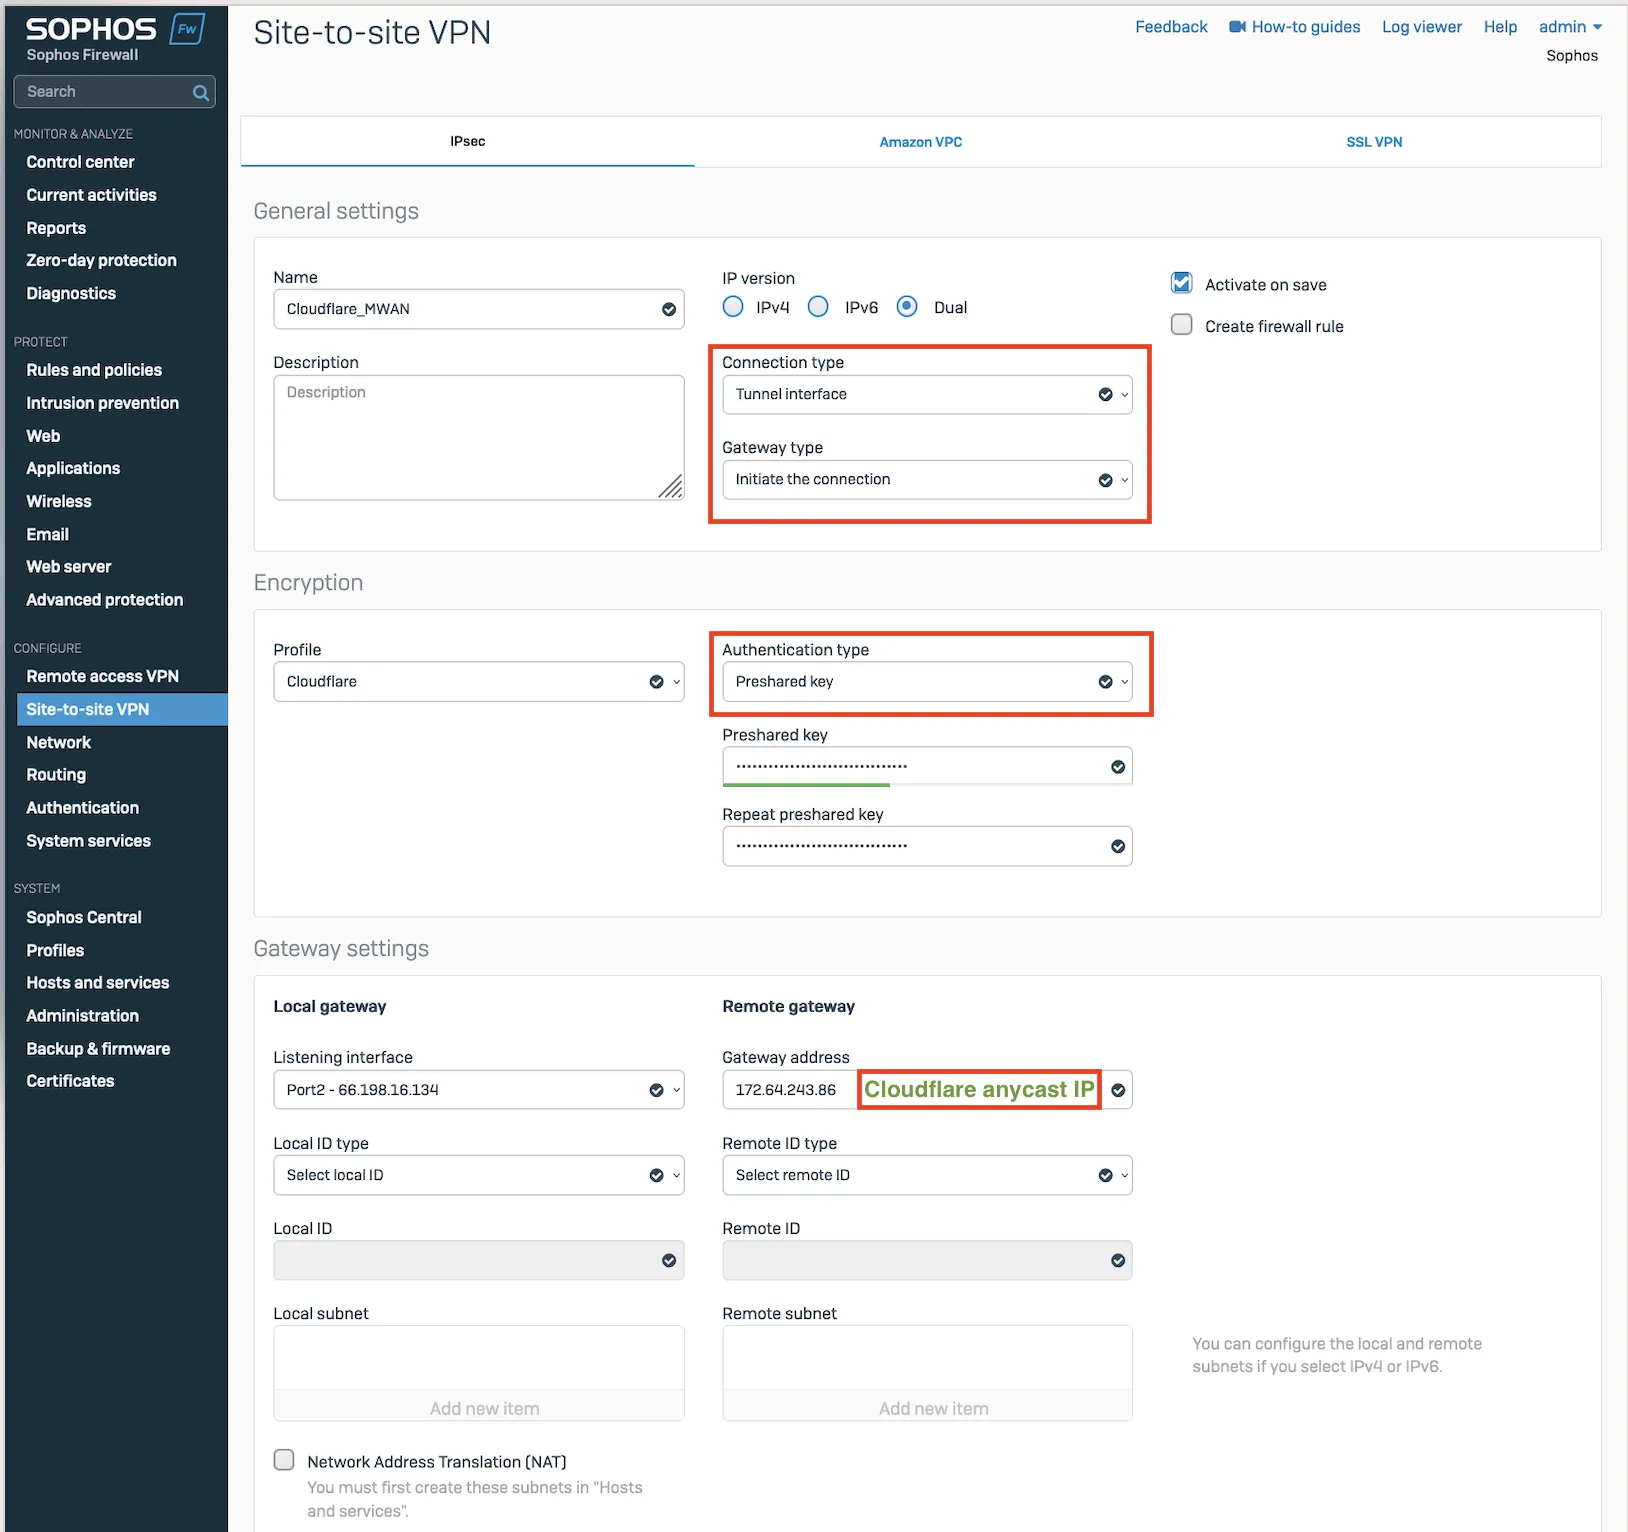Screen dimensions: 1628x1532
Task: Open the Connection type dropdown
Action: pos(926,395)
